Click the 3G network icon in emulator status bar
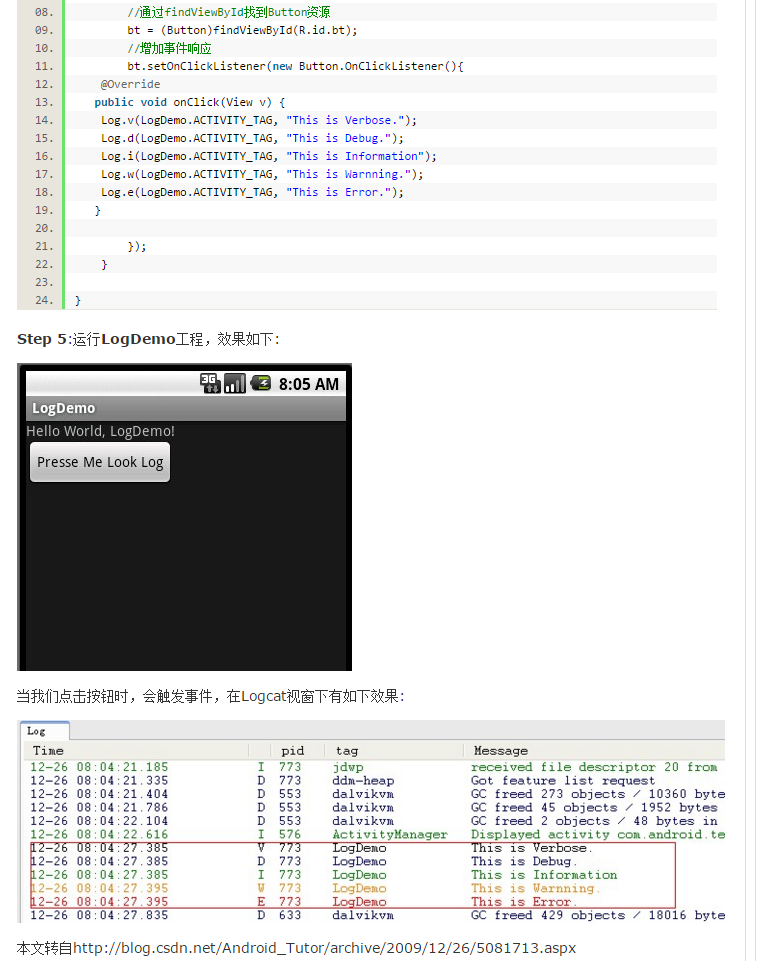768x961 pixels. [x=210, y=384]
